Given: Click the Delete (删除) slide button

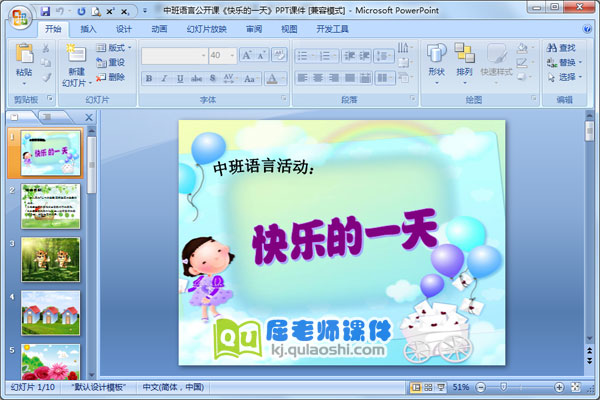Looking at the screenshot, I should click(111, 77).
